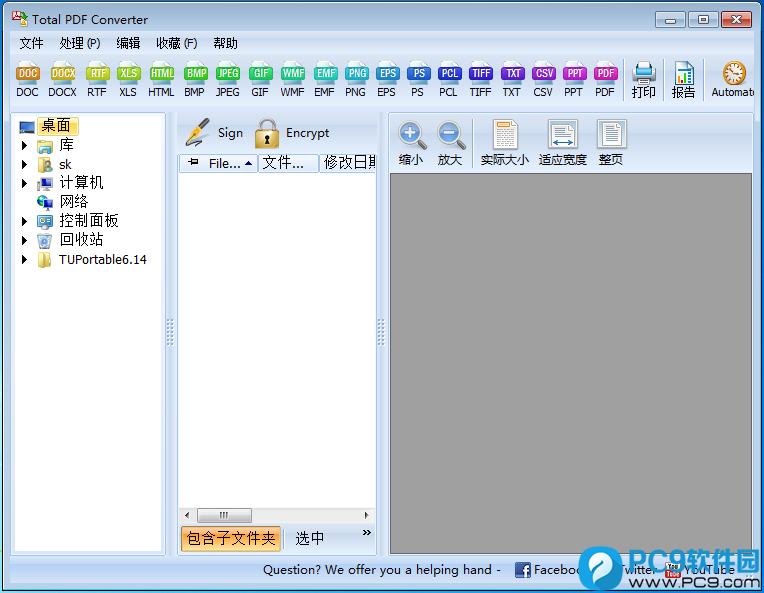This screenshot has width=764, height=593.
Task: Set preview to 实际大小
Action: point(505,143)
